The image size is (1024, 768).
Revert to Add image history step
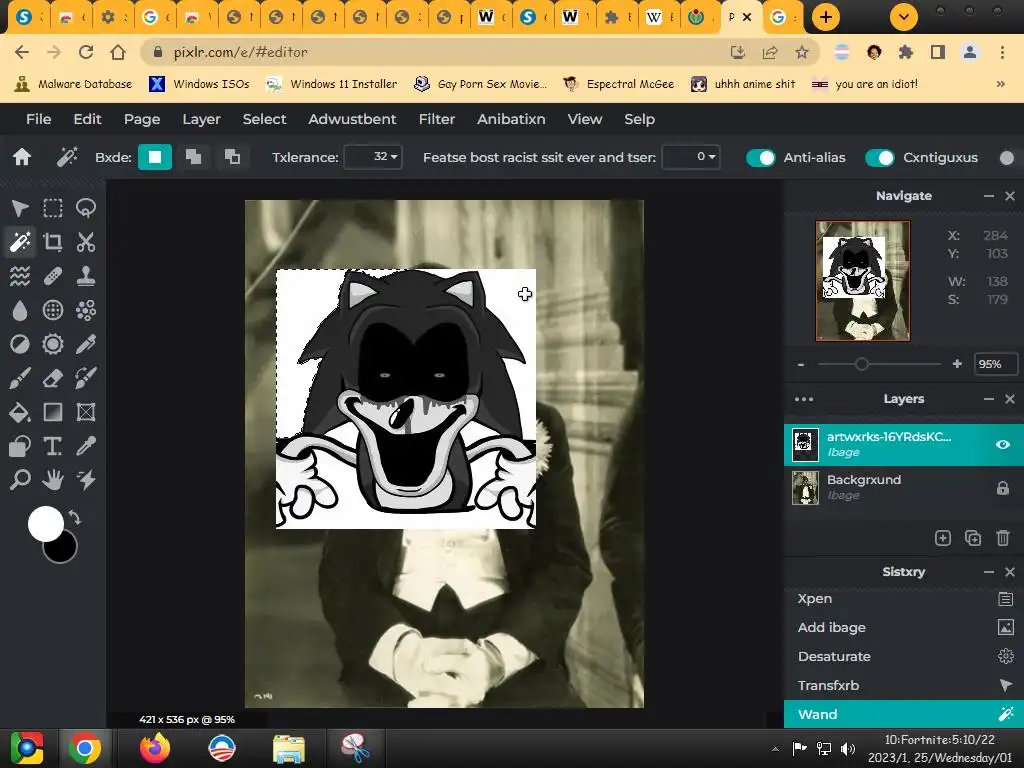pyautogui.click(x=904, y=628)
